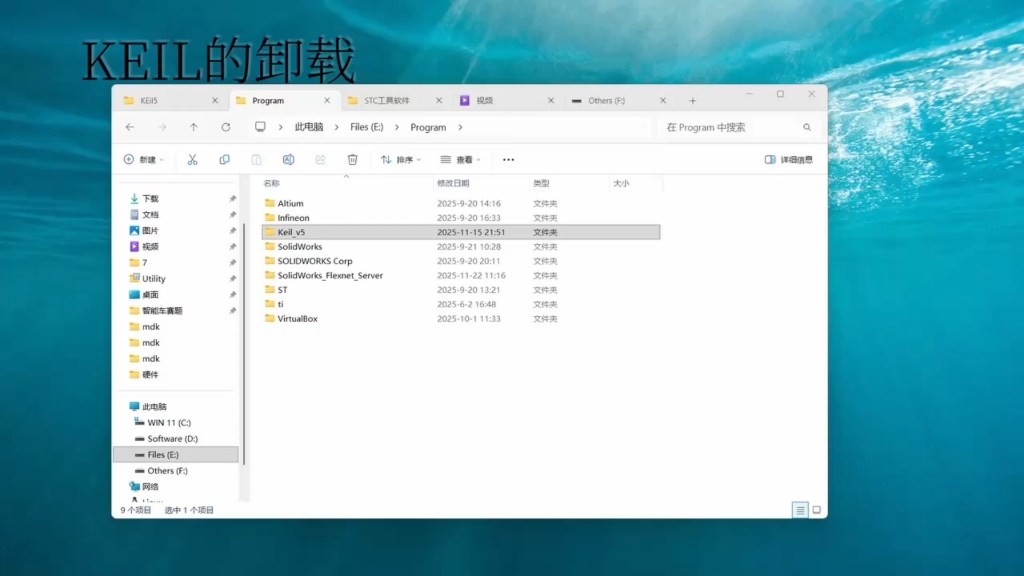This screenshot has width=1024, height=576.
Task: Open the 查看 view options dropdown
Action: [460, 160]
